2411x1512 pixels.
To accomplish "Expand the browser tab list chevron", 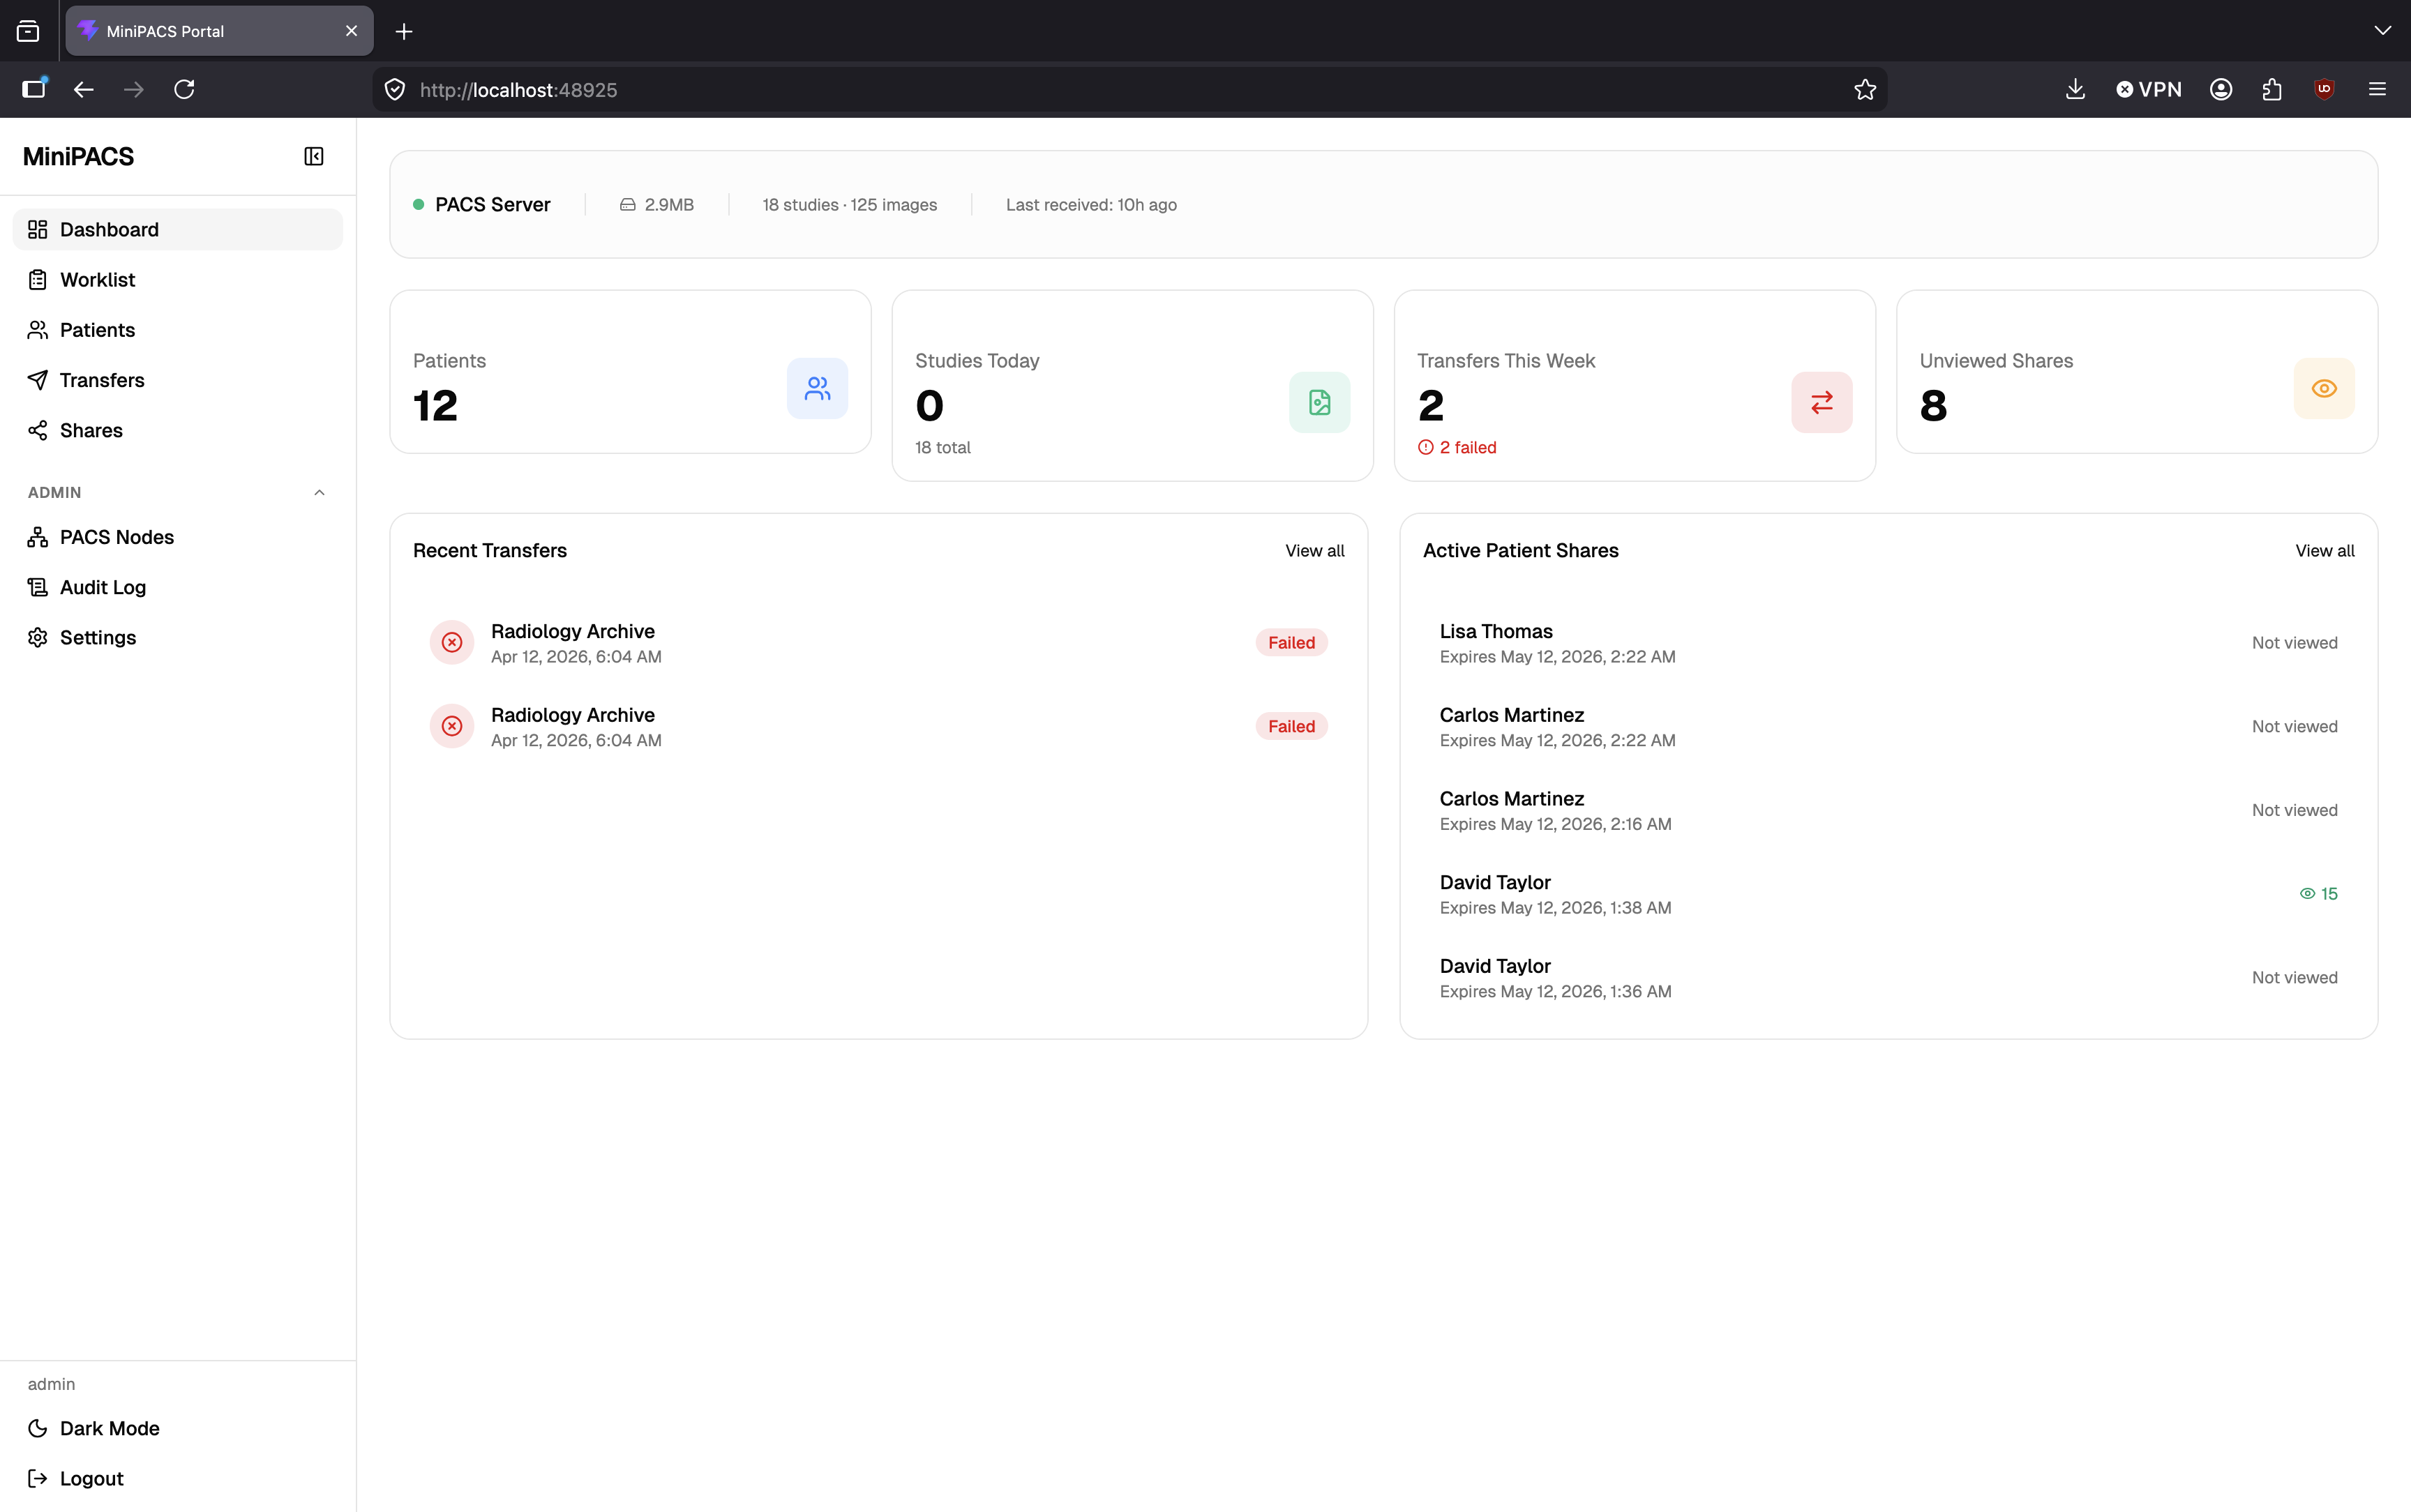I will pos(2382,31).
